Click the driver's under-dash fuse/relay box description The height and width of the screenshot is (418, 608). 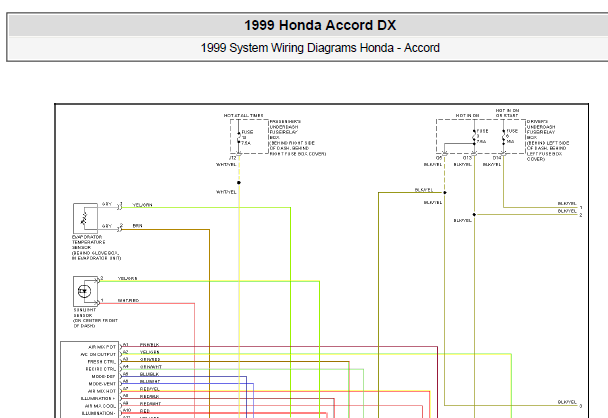tap(548, 140)
